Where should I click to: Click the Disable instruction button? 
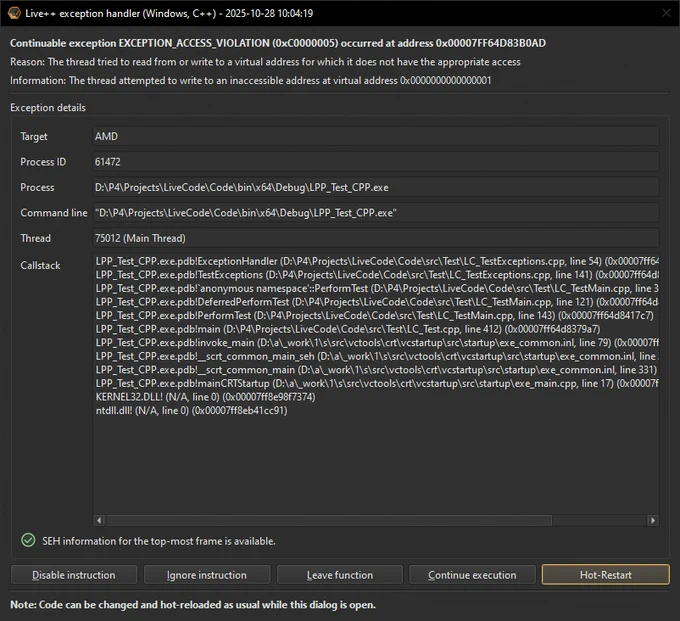pos(74,575)
